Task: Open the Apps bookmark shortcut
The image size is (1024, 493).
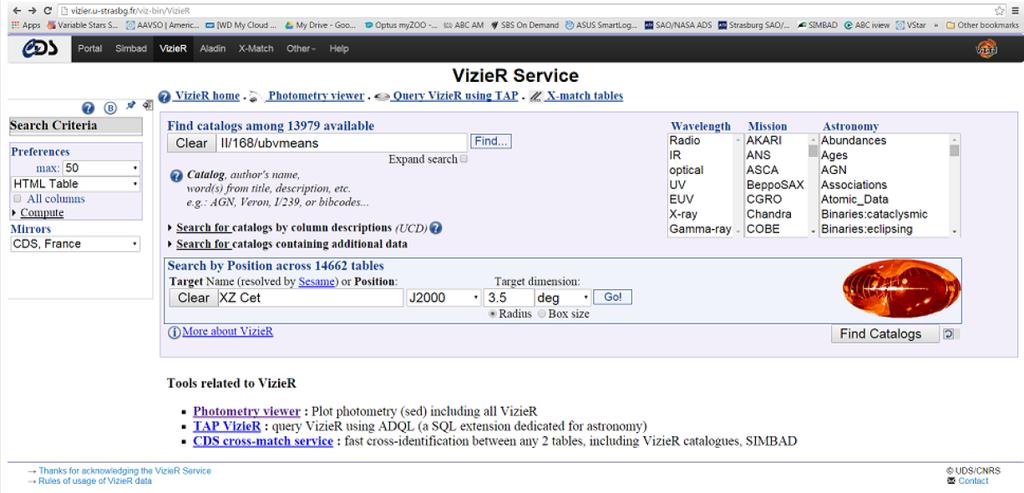Action: coord(26,25)
